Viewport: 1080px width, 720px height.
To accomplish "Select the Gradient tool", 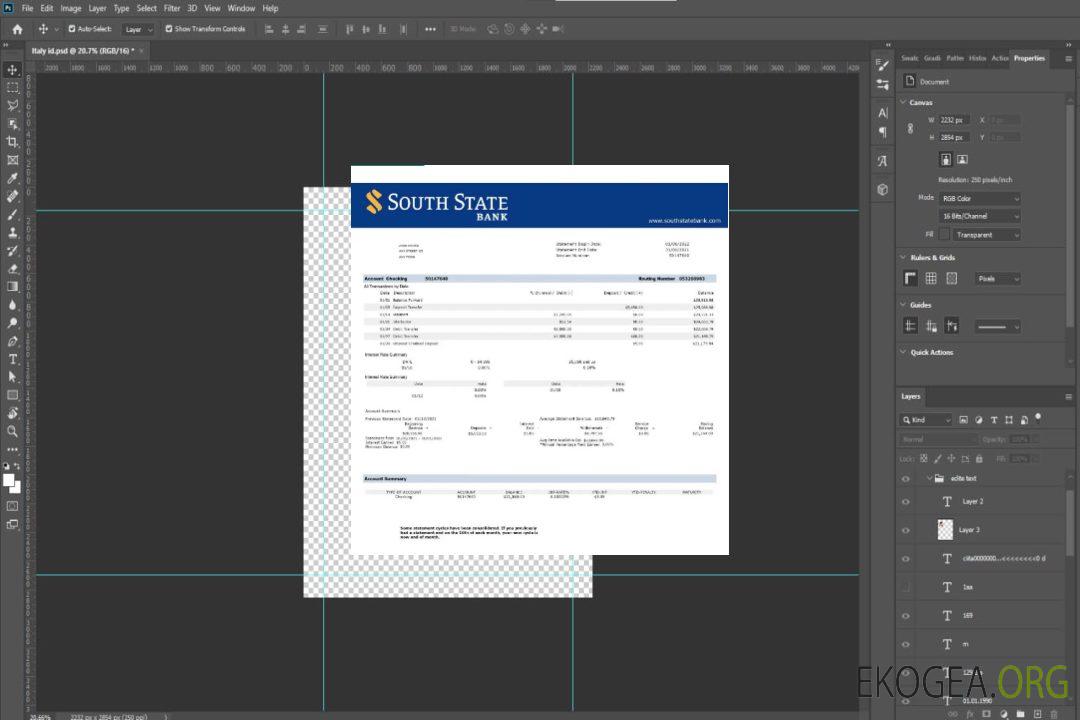I will point(12,287).
